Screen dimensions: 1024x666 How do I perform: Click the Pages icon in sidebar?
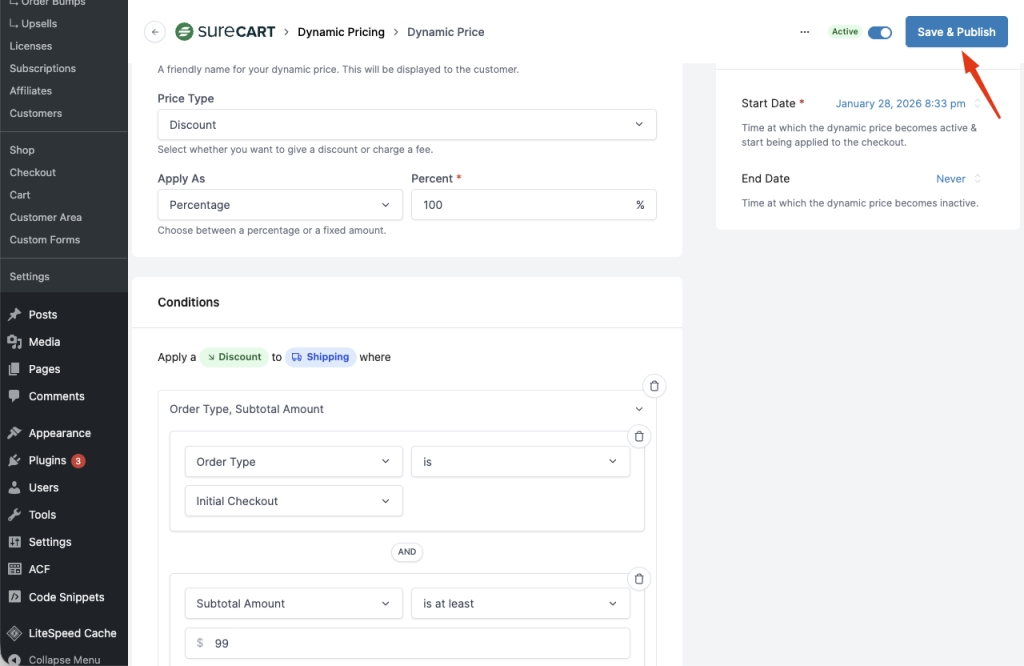click(14, 369)
